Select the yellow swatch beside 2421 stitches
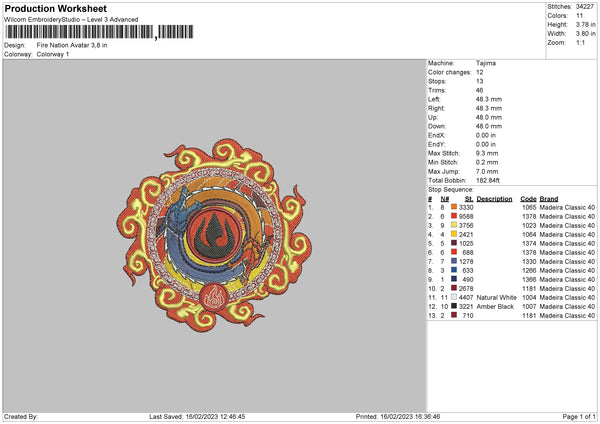Viewport: 600px width, 424px height. tap(454, 234)
